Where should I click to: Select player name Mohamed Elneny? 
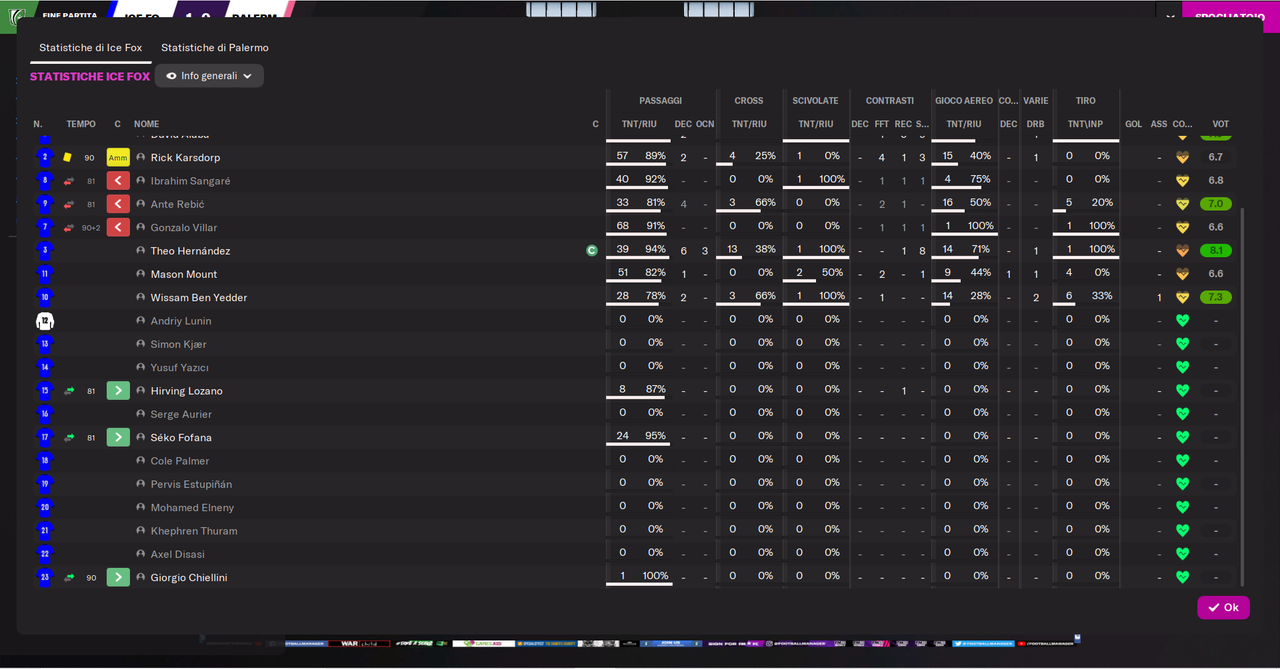[x=192, y=508]
